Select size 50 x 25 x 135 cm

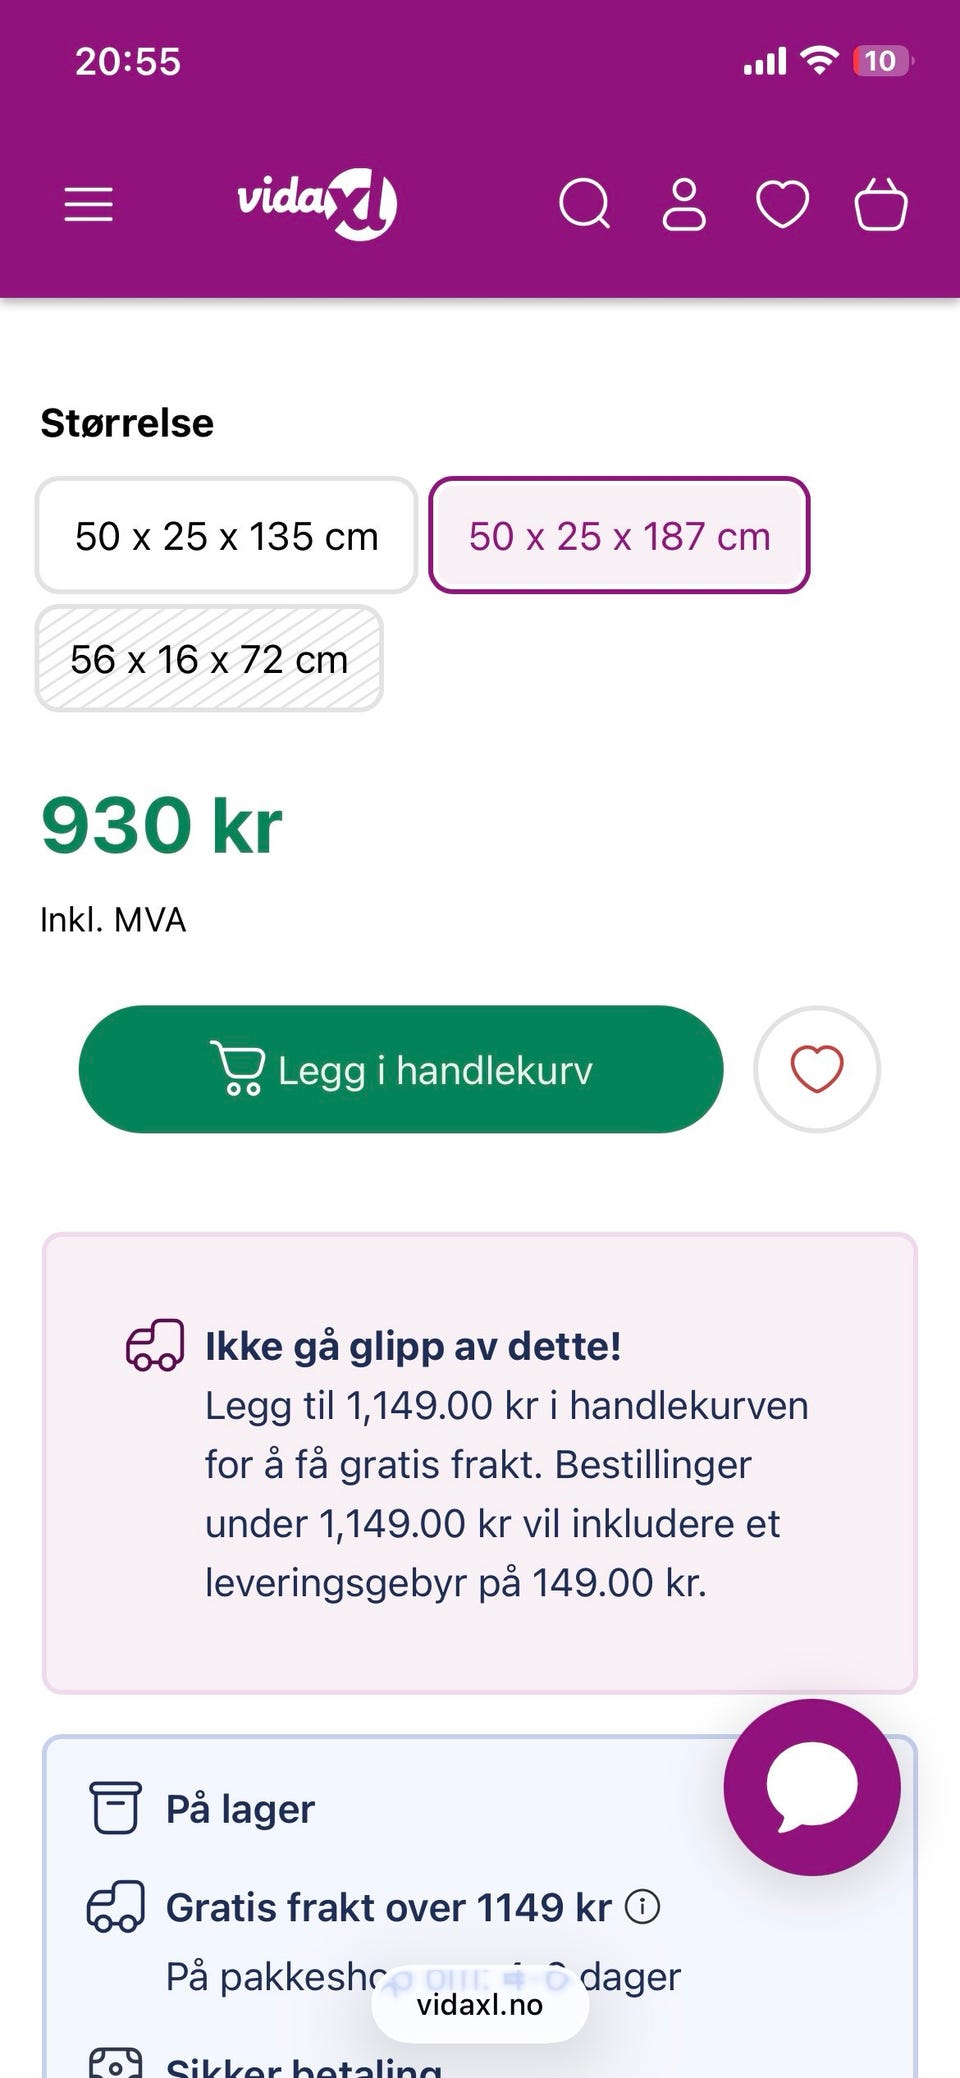tap(227, 536)
